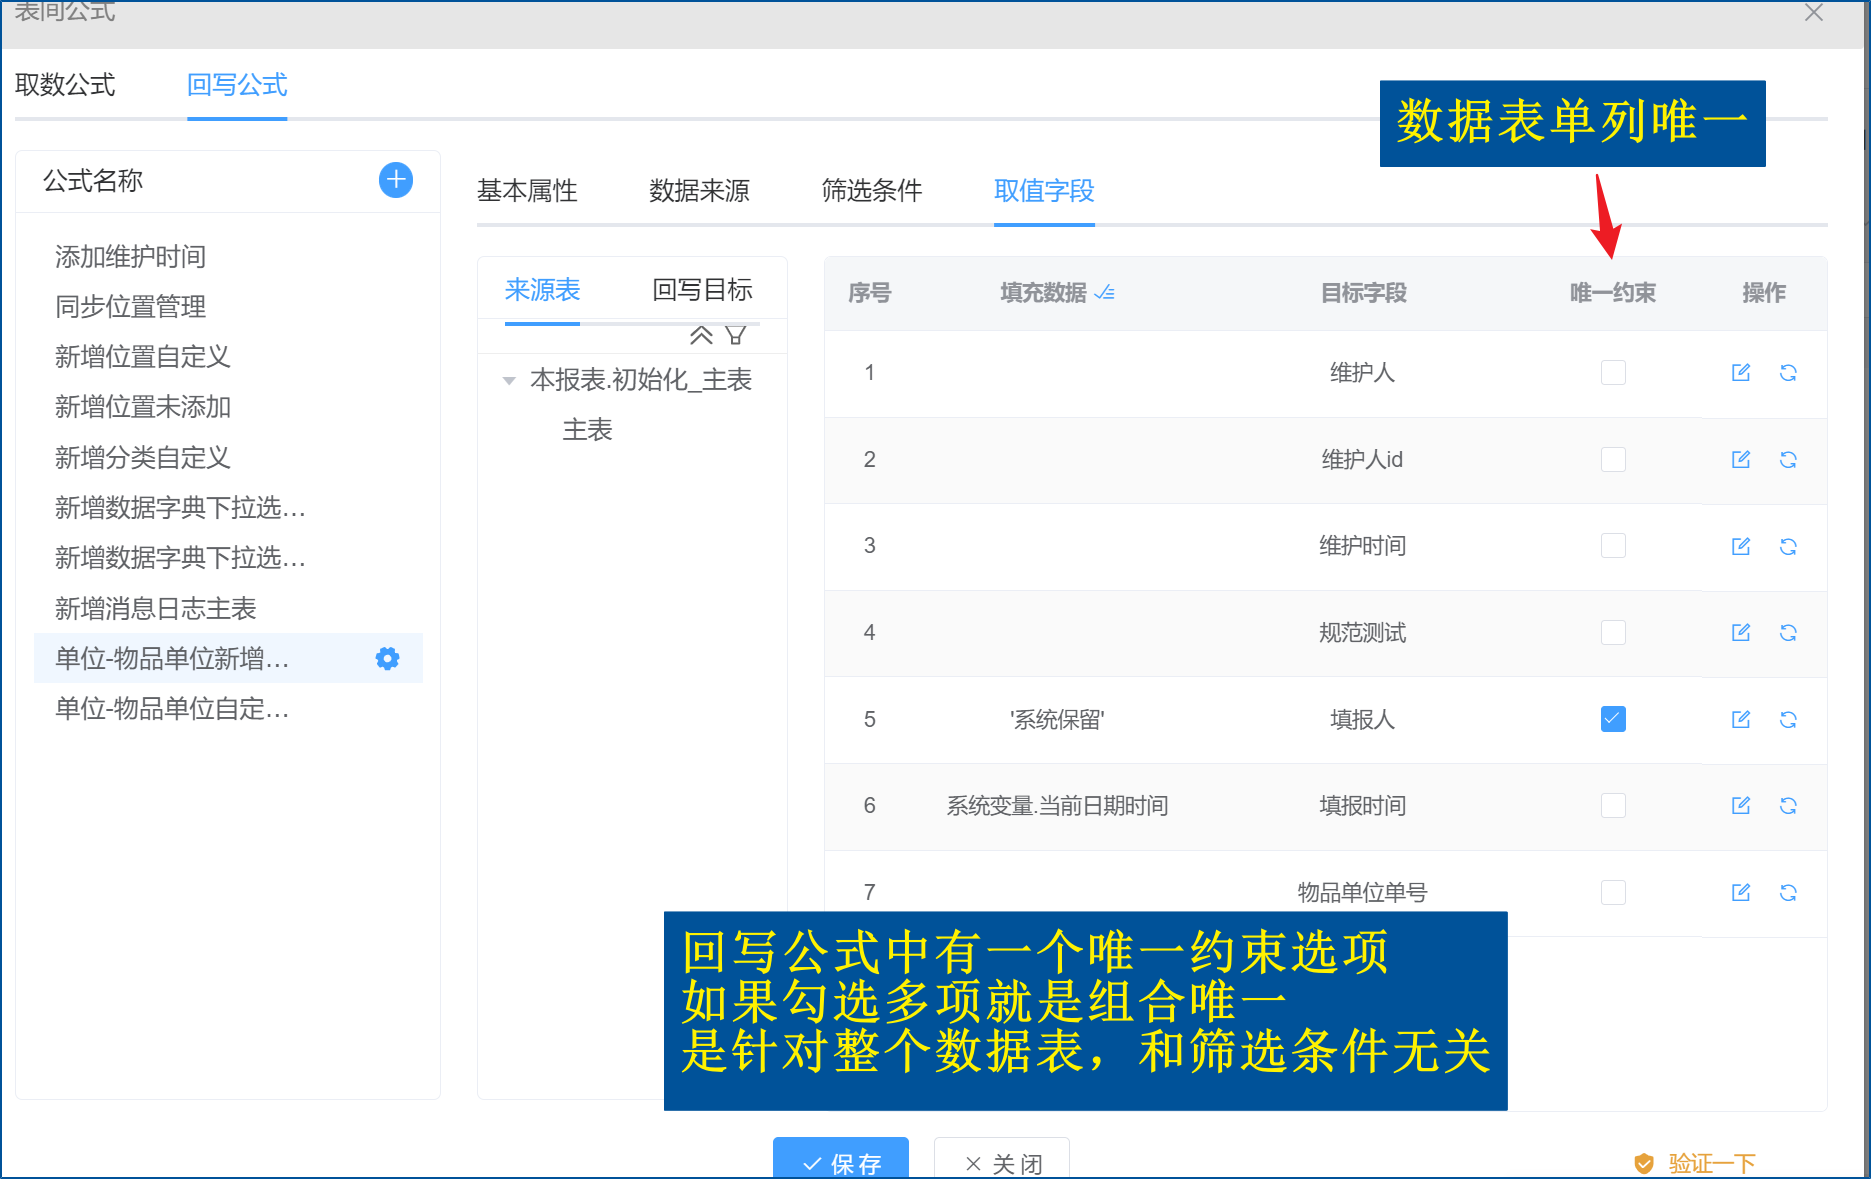Uncheck unique constraint for 填报人
The image size is (1871, 1179).
pyautogui.click(x=1613, y=719)
